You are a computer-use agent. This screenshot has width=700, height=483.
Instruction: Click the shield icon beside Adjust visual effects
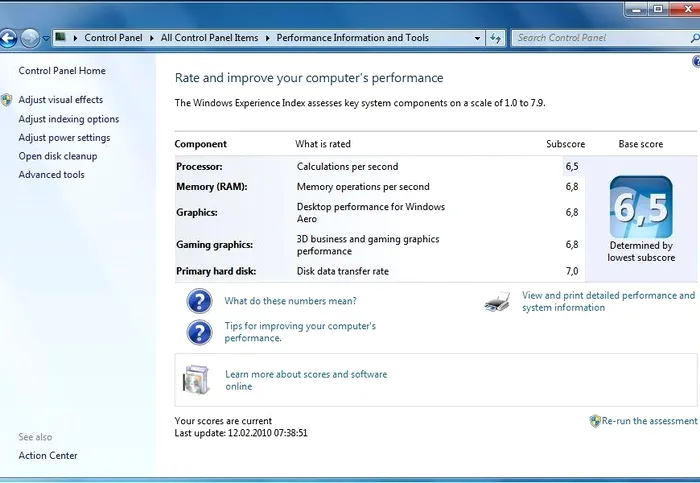7,100
